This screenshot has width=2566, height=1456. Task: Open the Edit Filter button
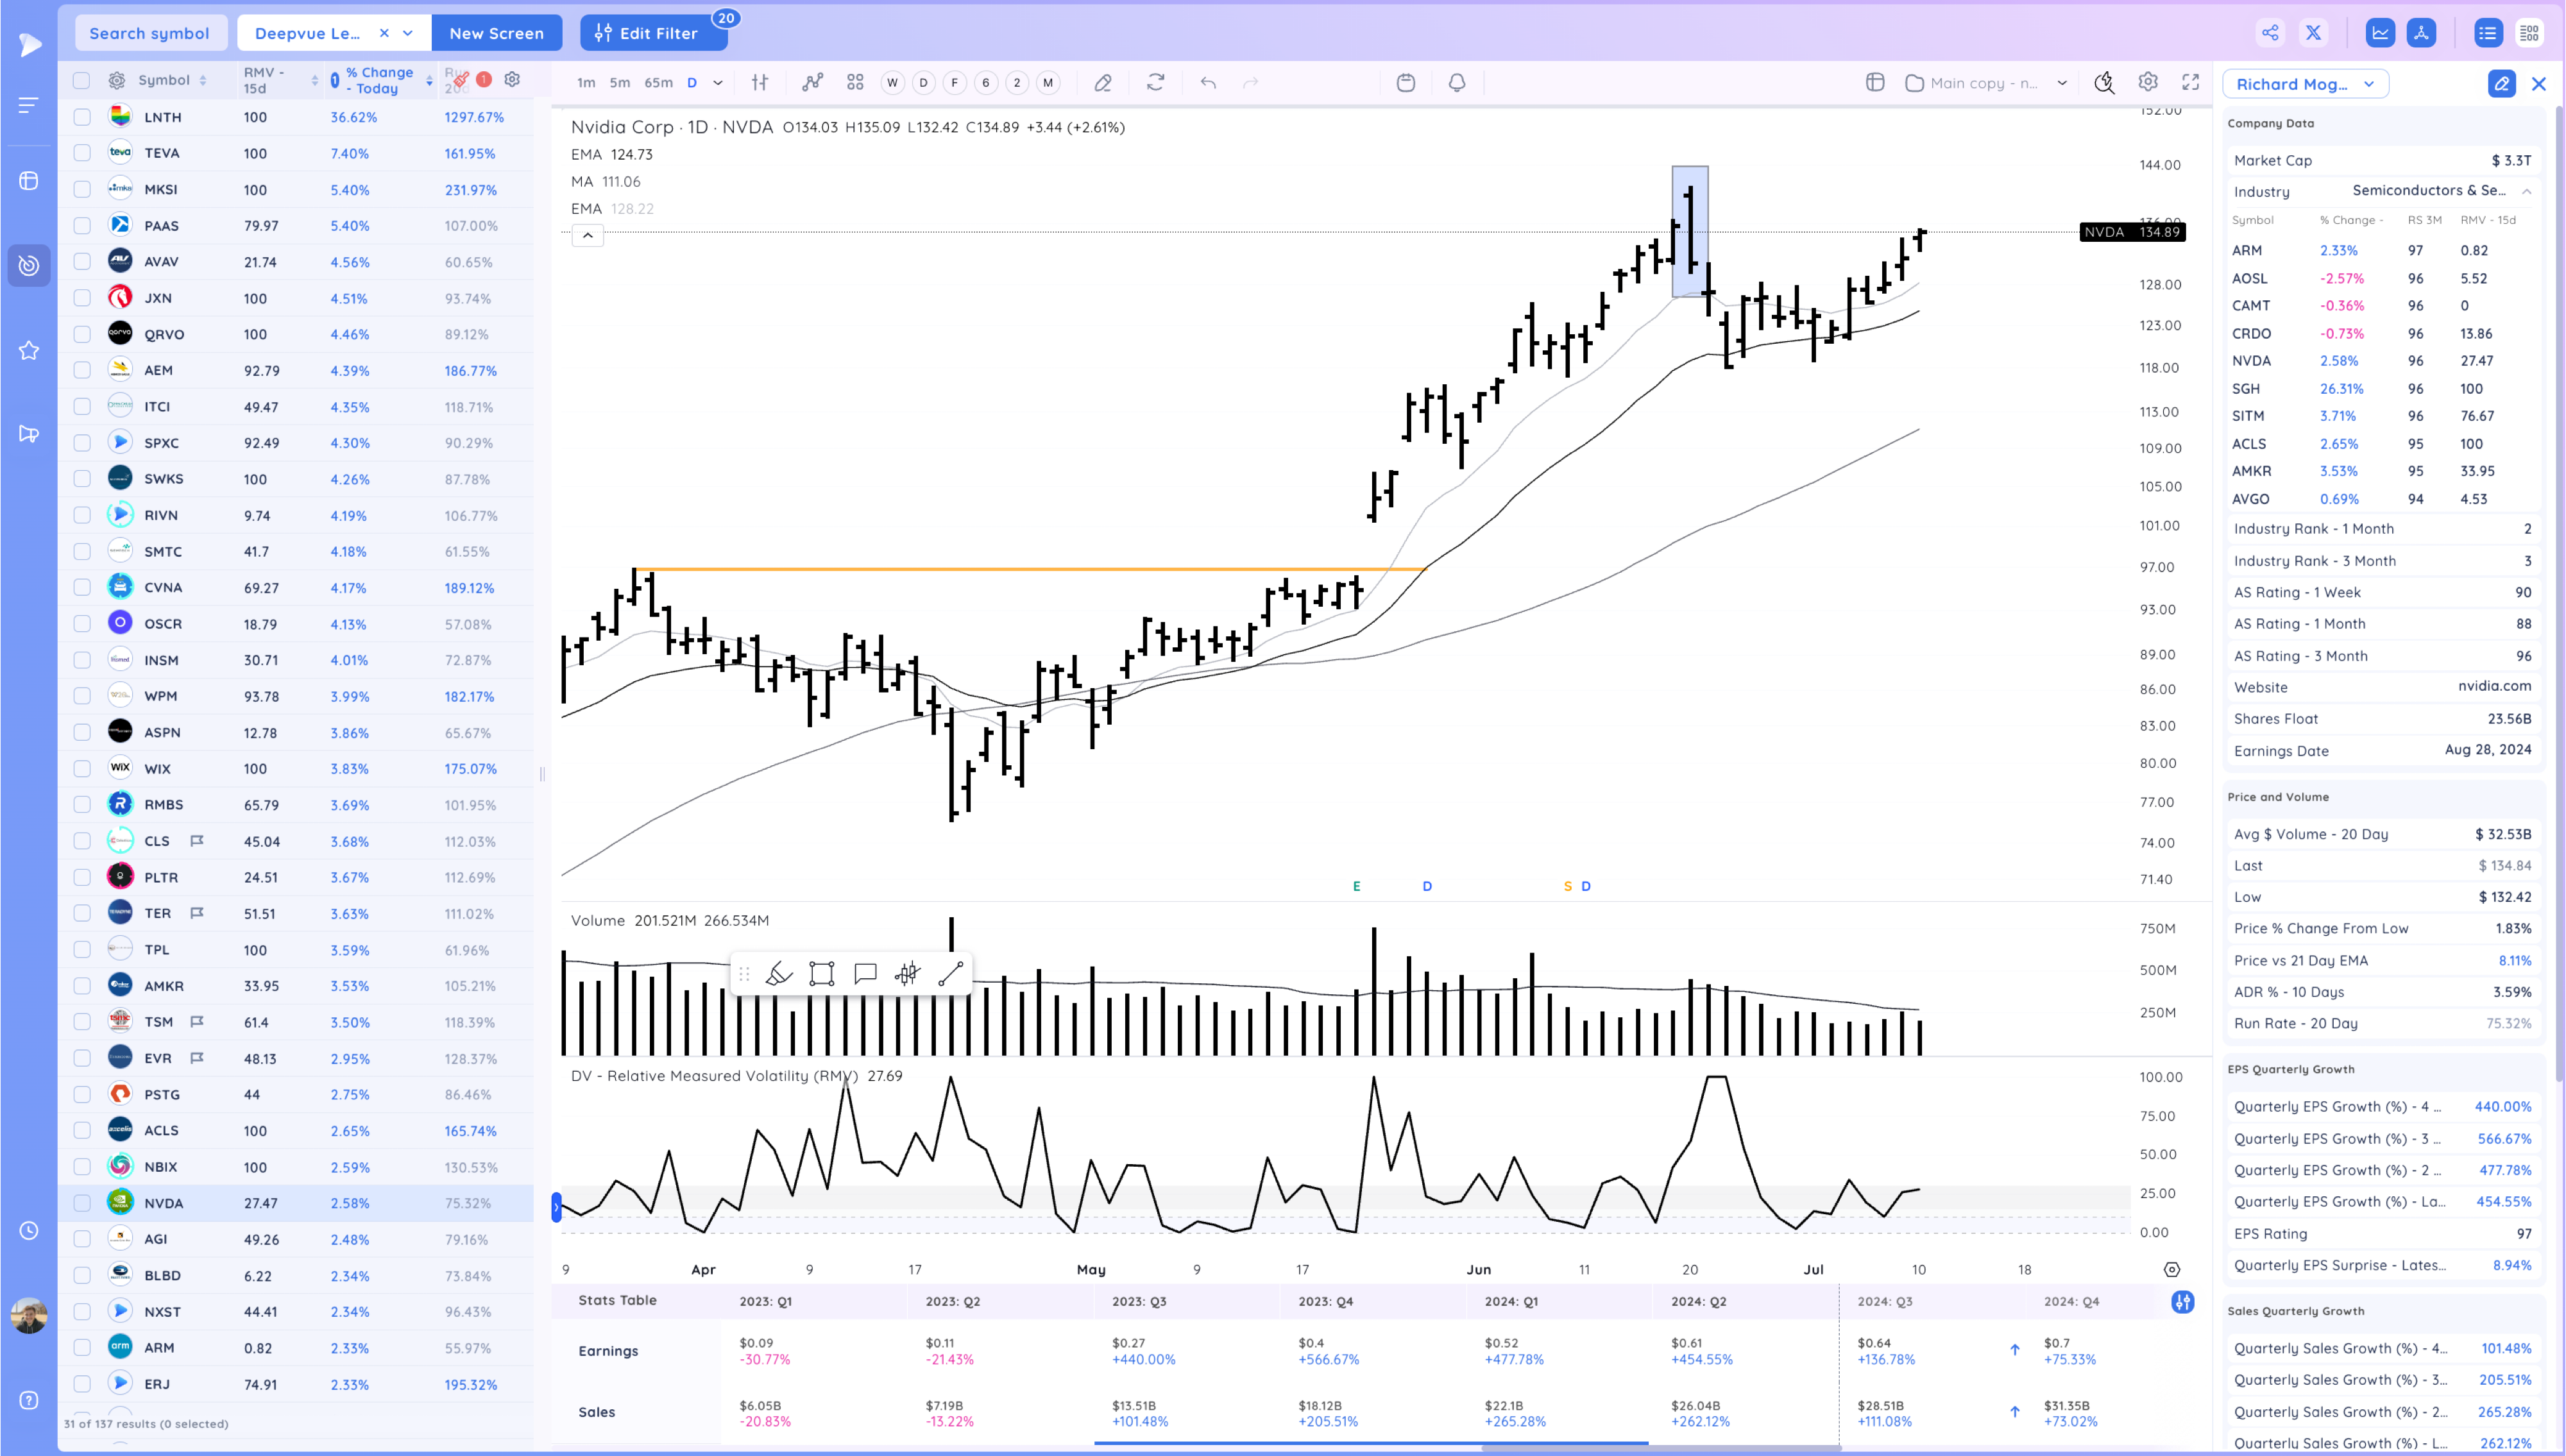coord(647,33)
